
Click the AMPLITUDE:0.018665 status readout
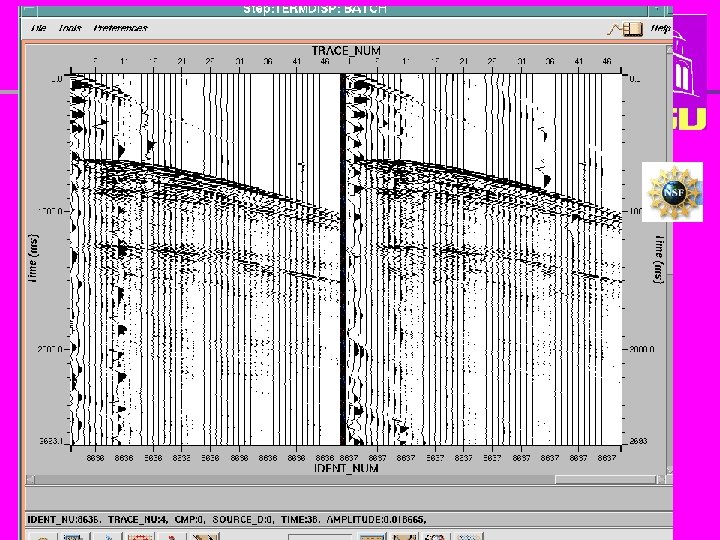pyautogui.click(x=376, y=520)
